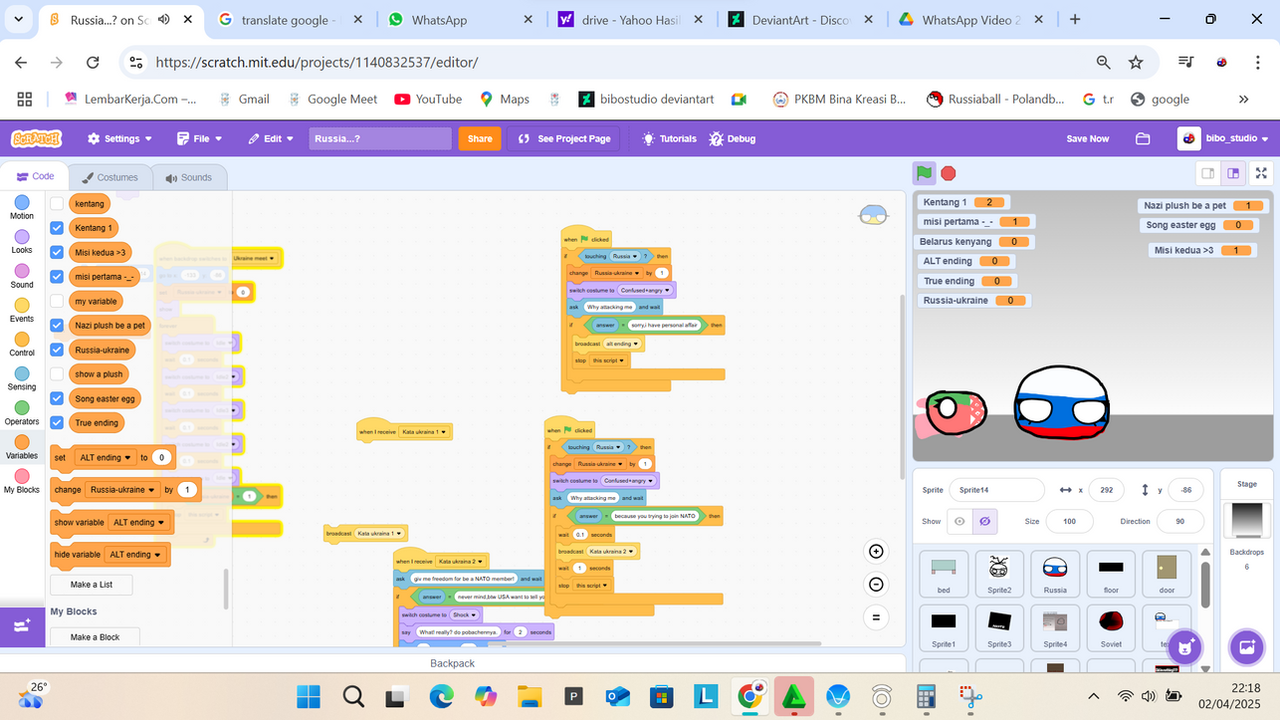
Task: Open variable dropdown in set block
Action: (x=104, y=458)
